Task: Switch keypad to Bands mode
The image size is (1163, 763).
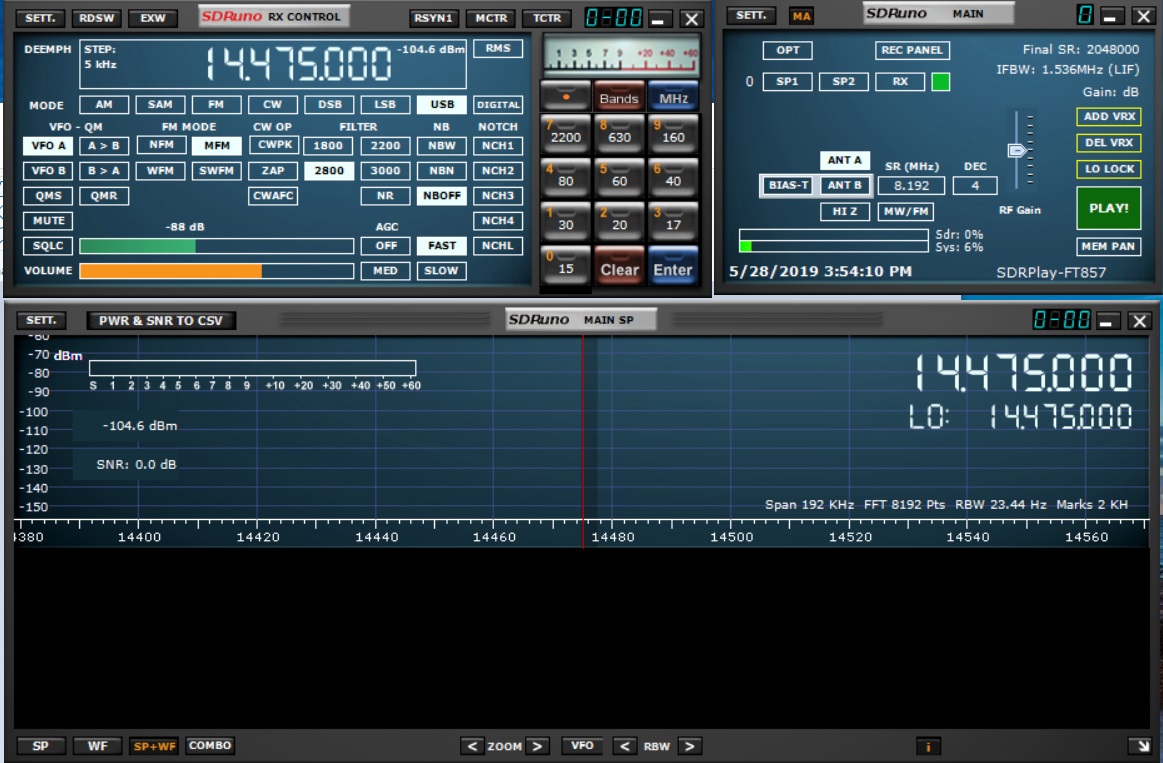Action: (x=619, y=96)
